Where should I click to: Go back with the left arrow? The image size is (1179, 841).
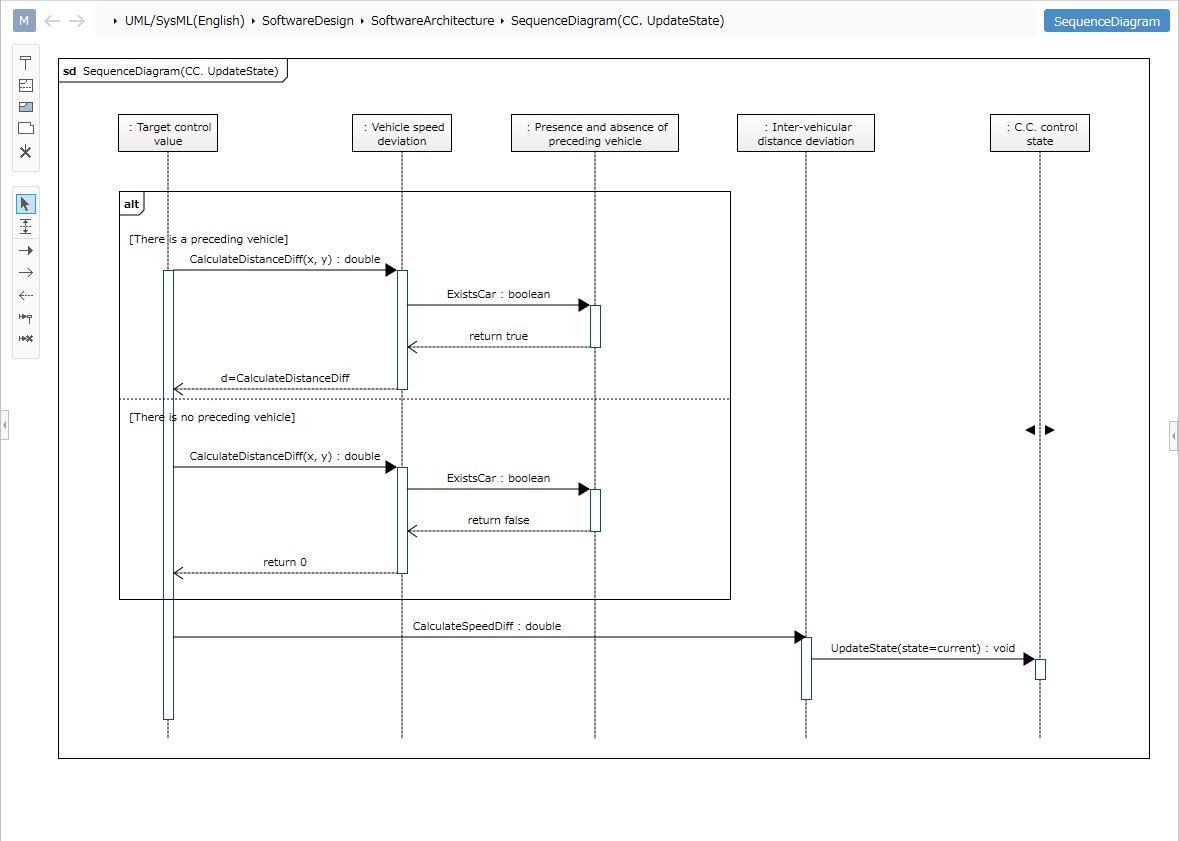(x=52, y=21)
